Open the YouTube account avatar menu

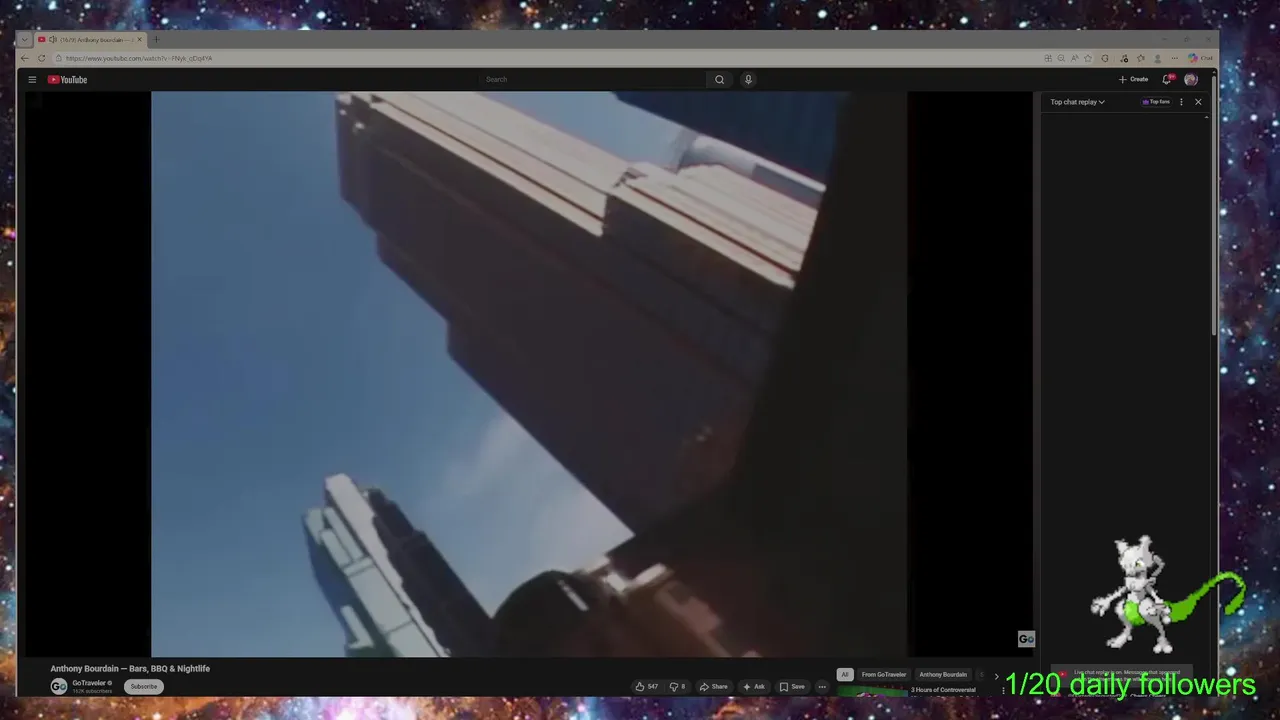(1191, 79)
